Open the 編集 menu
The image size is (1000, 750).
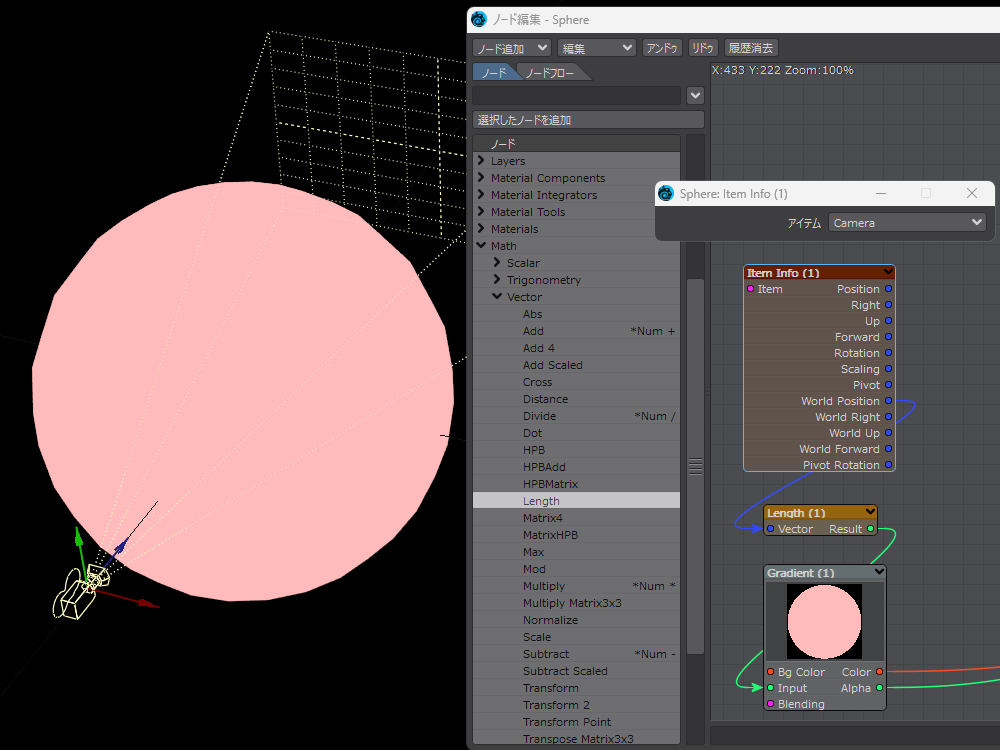click(x=597, y=48)
